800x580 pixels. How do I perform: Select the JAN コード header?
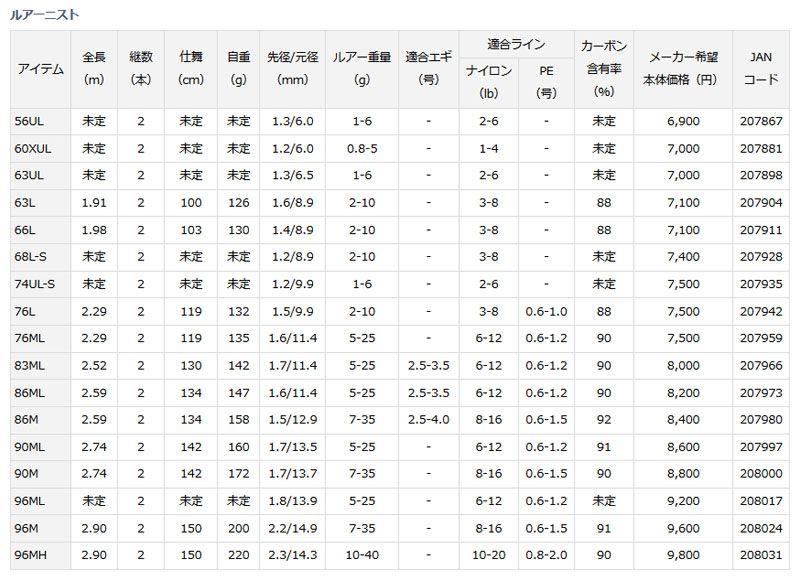point(761,69)
